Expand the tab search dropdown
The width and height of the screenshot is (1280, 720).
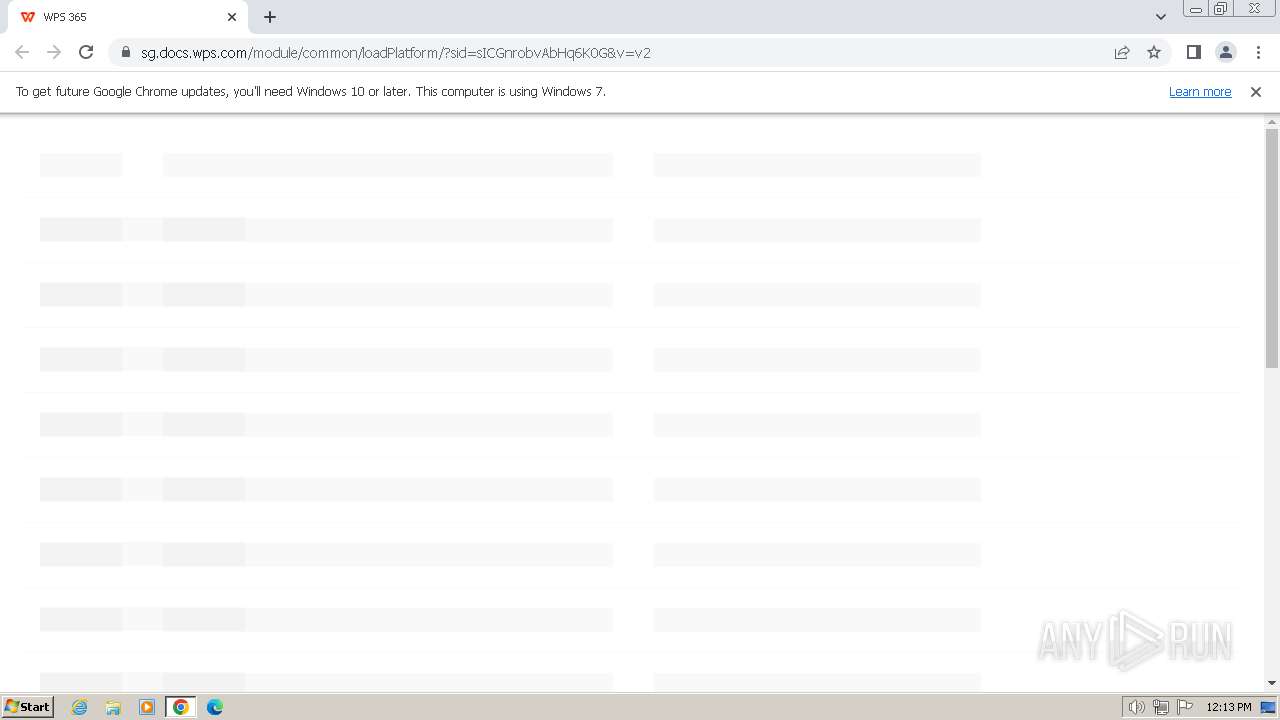(1161, 17)
